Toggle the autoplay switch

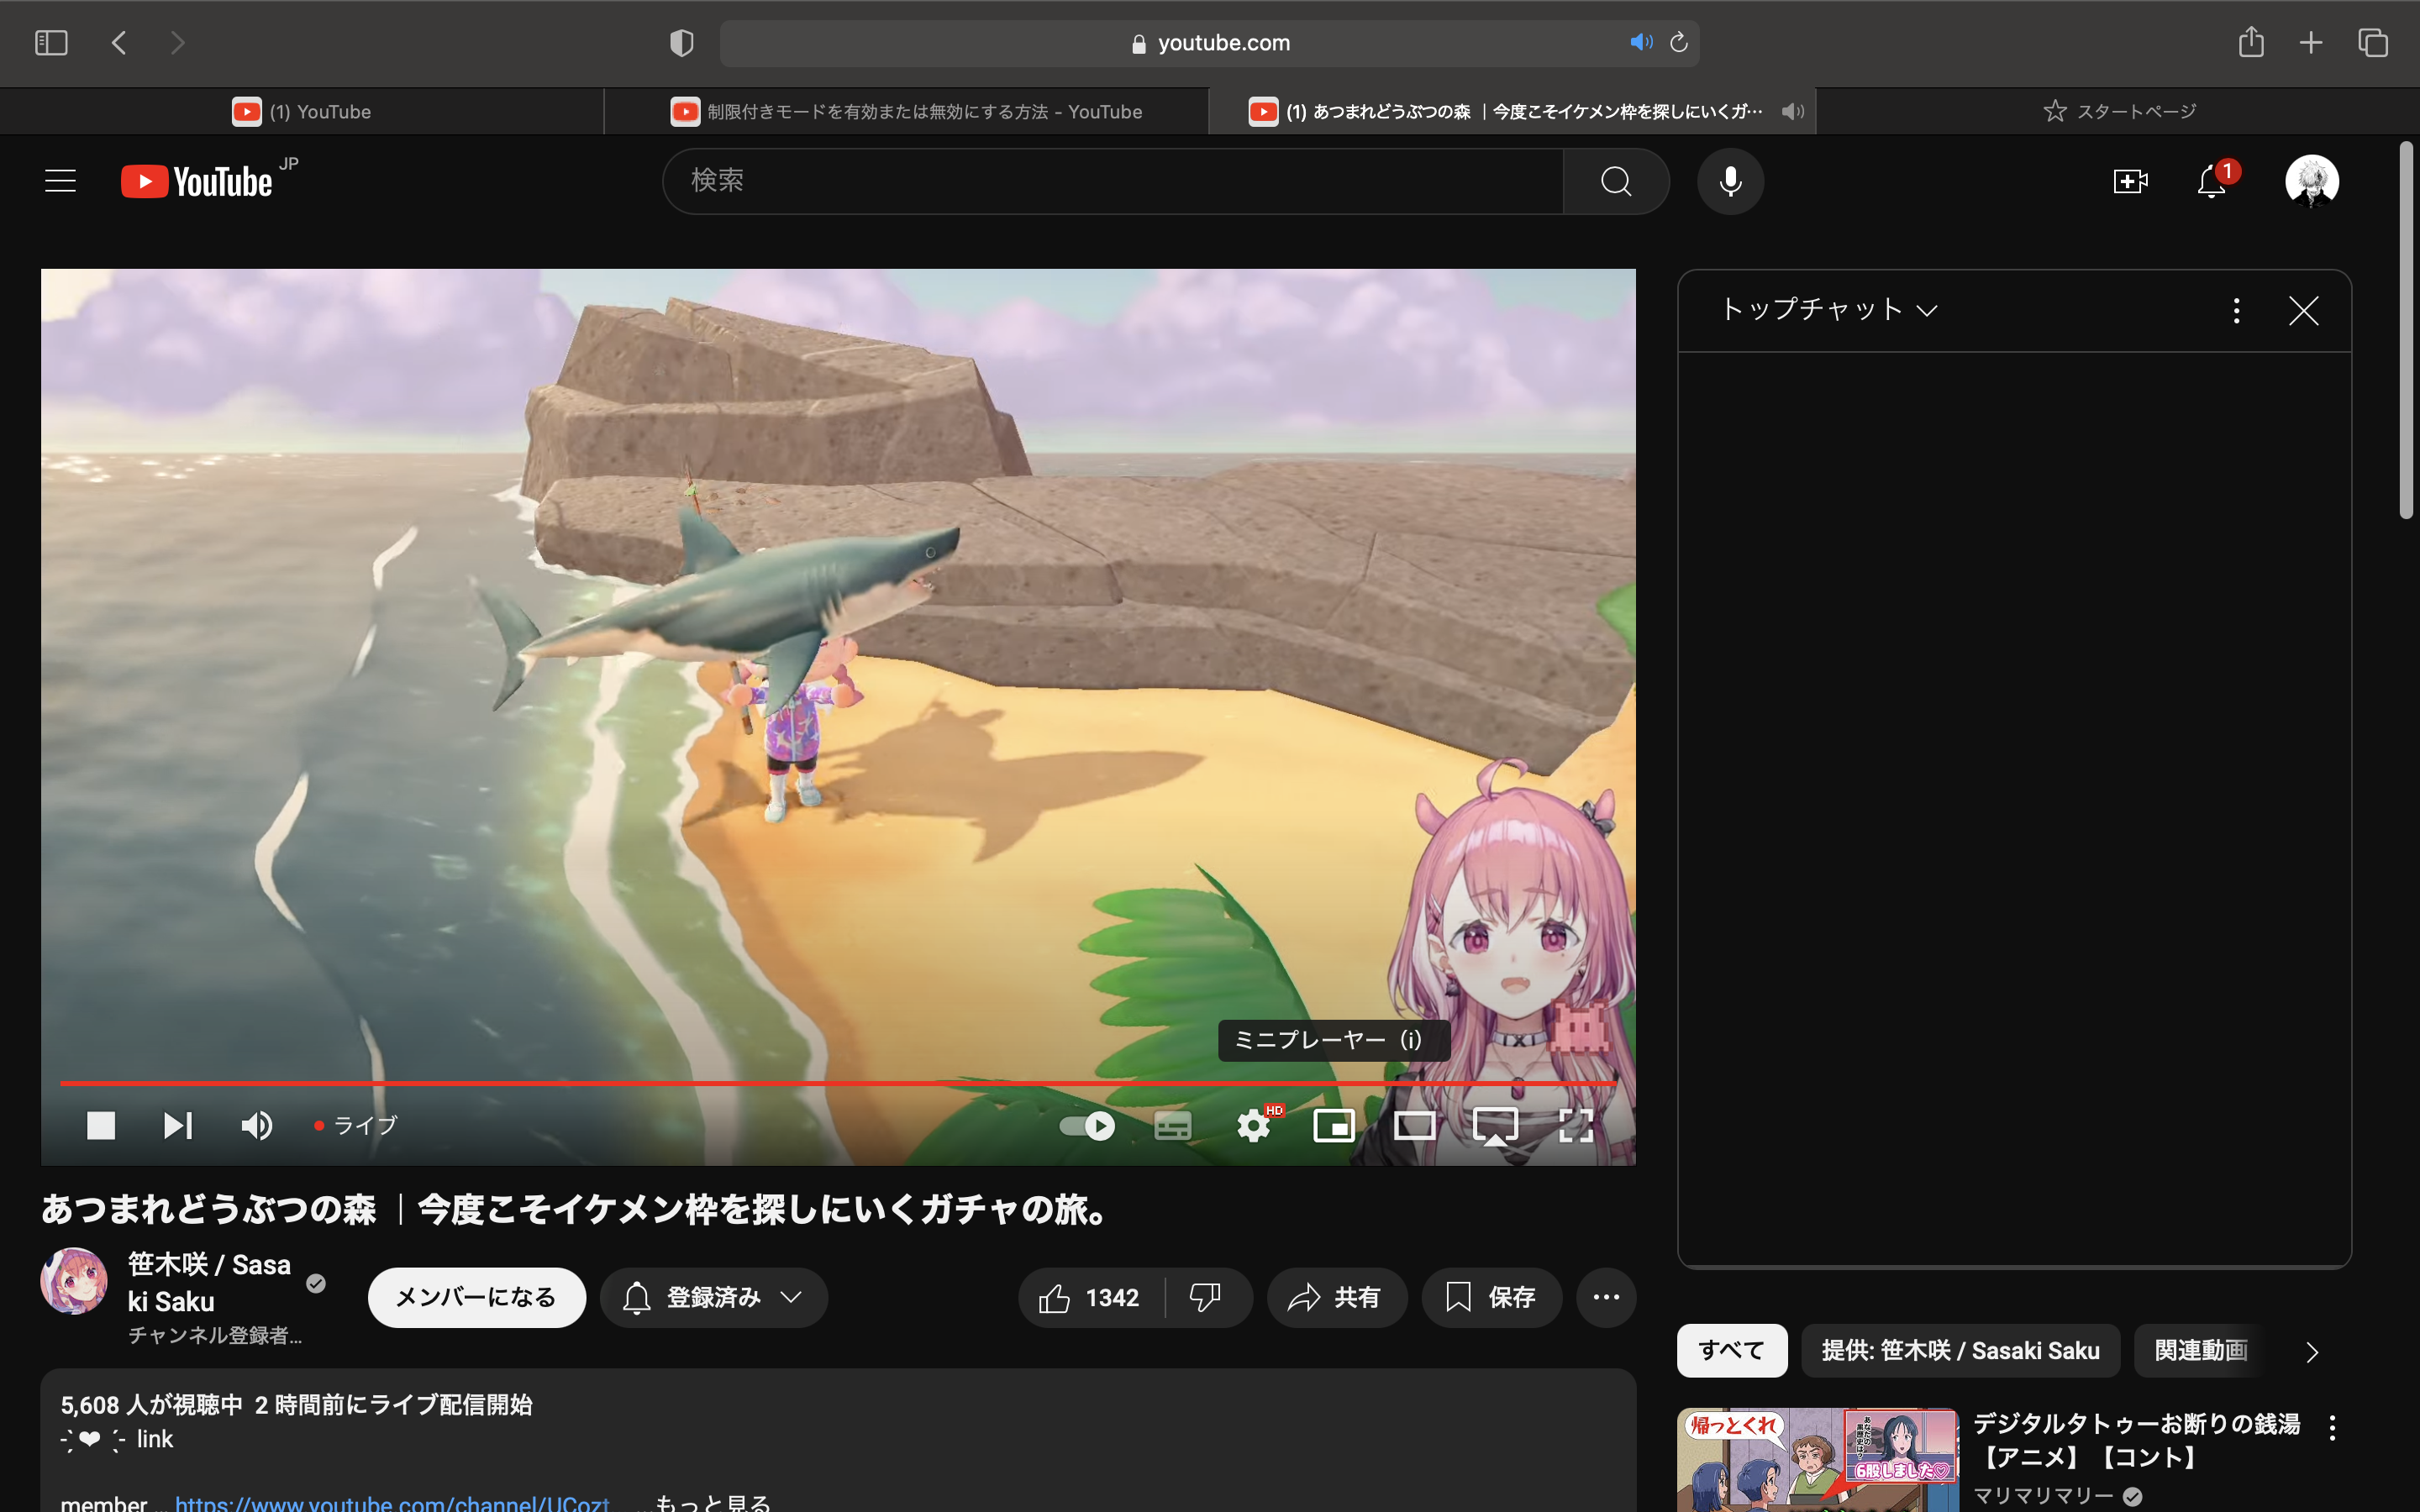tap(1087, 1126)
